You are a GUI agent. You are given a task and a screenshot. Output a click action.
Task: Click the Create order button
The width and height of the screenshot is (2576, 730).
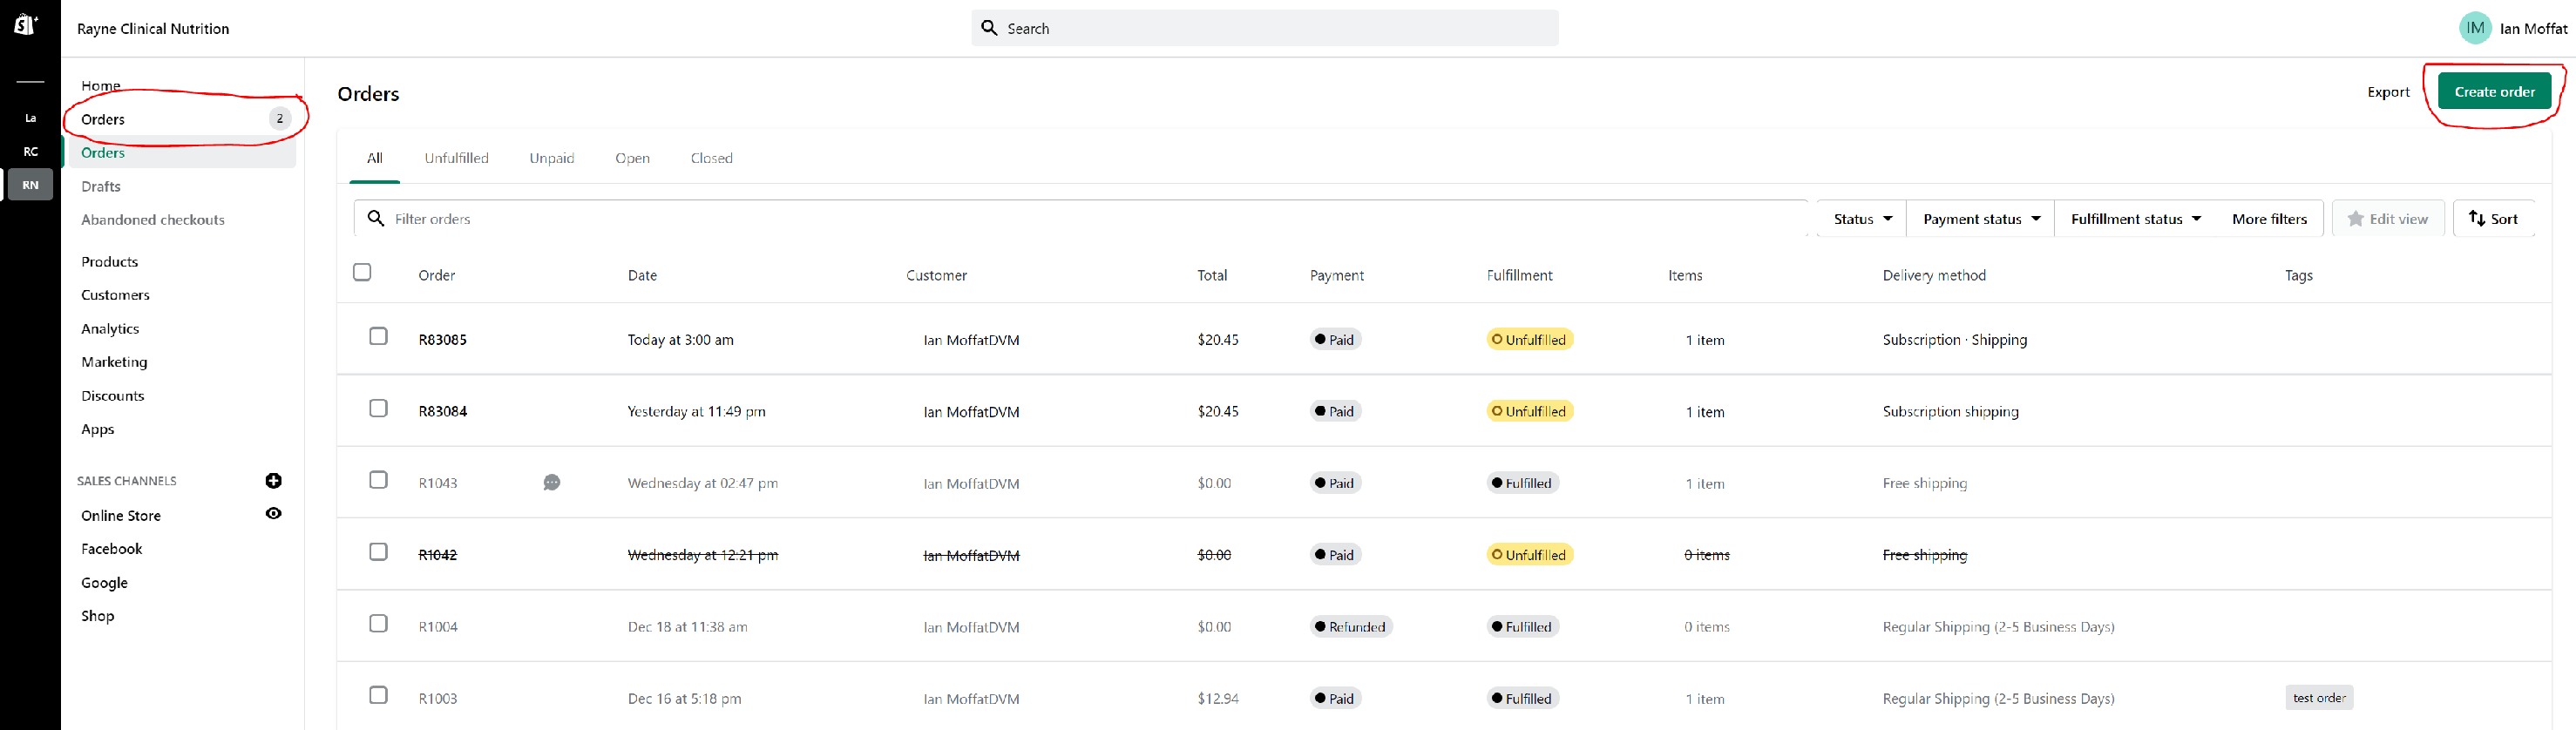click(x=2494, y=92)
